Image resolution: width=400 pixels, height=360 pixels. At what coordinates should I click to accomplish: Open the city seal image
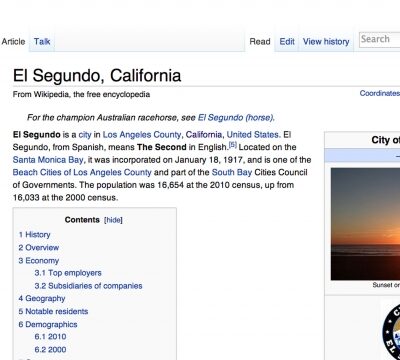(x=391, y=330)
